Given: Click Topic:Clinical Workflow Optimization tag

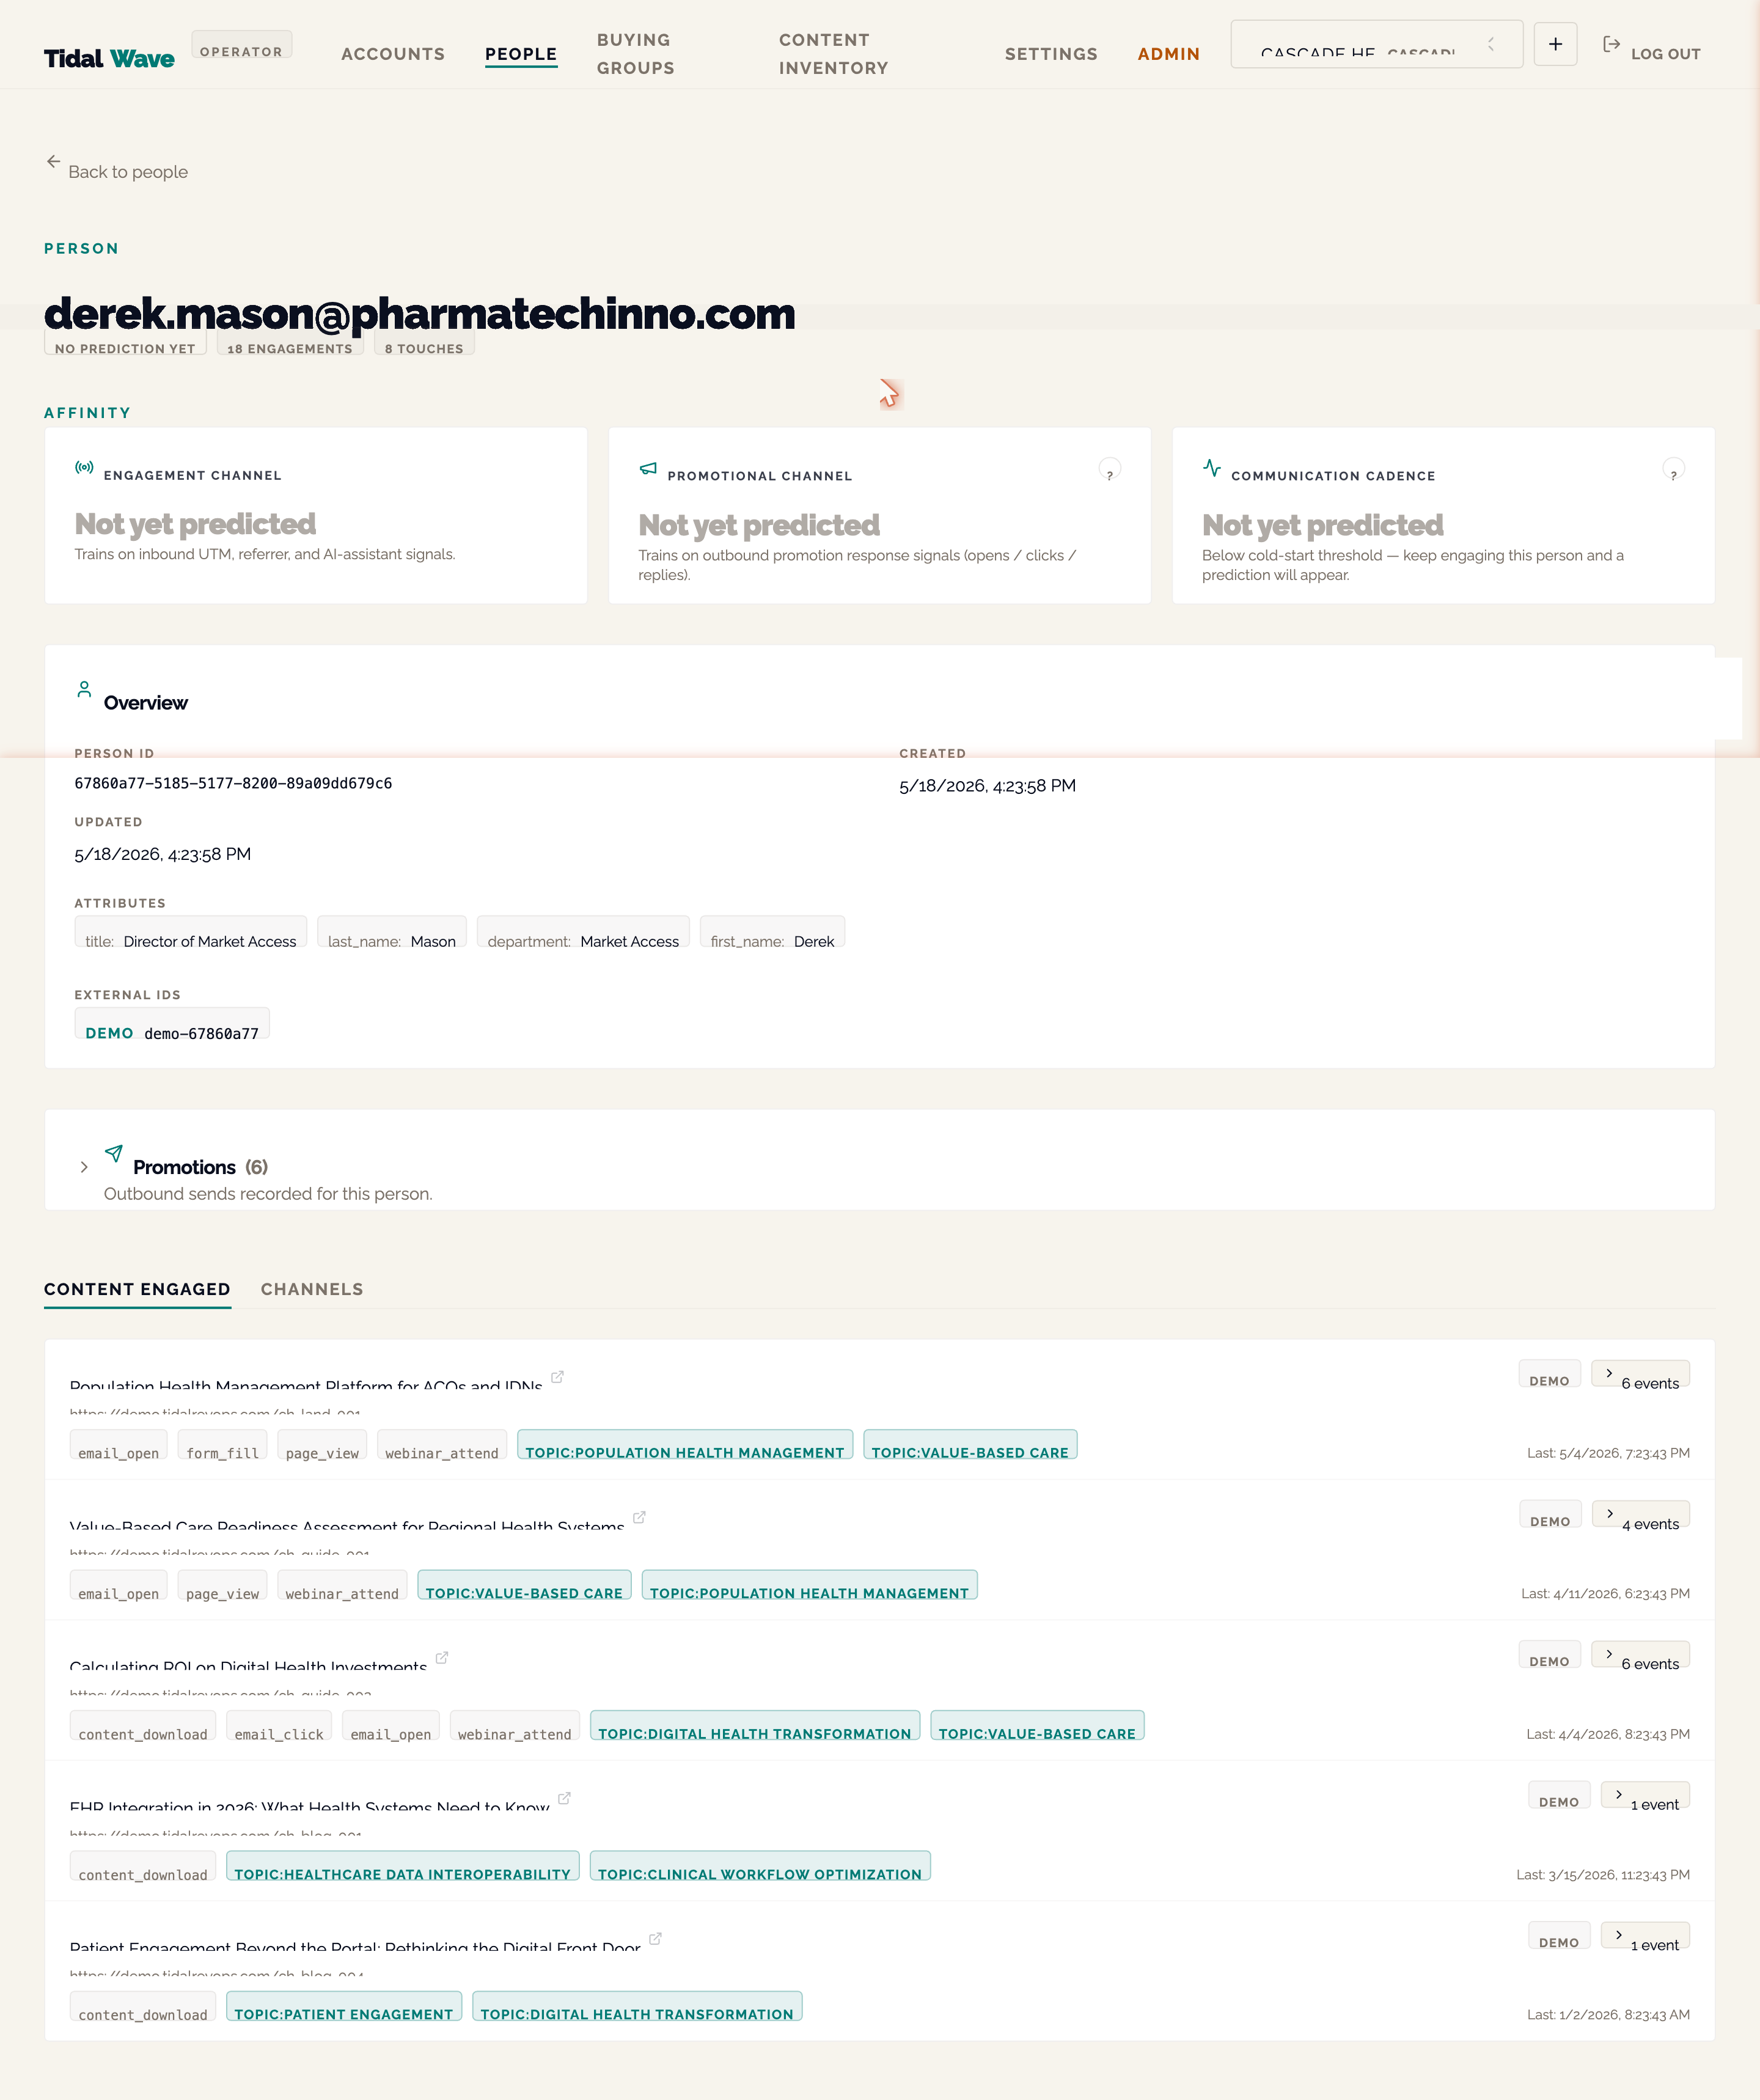Looking at the screenshot, I should pos(760,1866).
